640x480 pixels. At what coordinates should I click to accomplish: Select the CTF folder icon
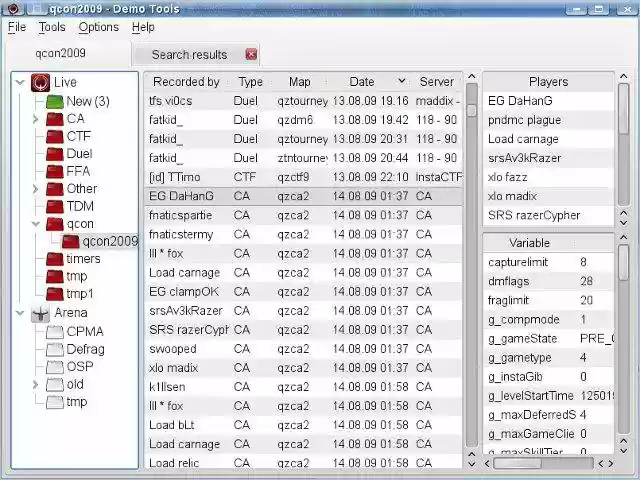point(55,136)
